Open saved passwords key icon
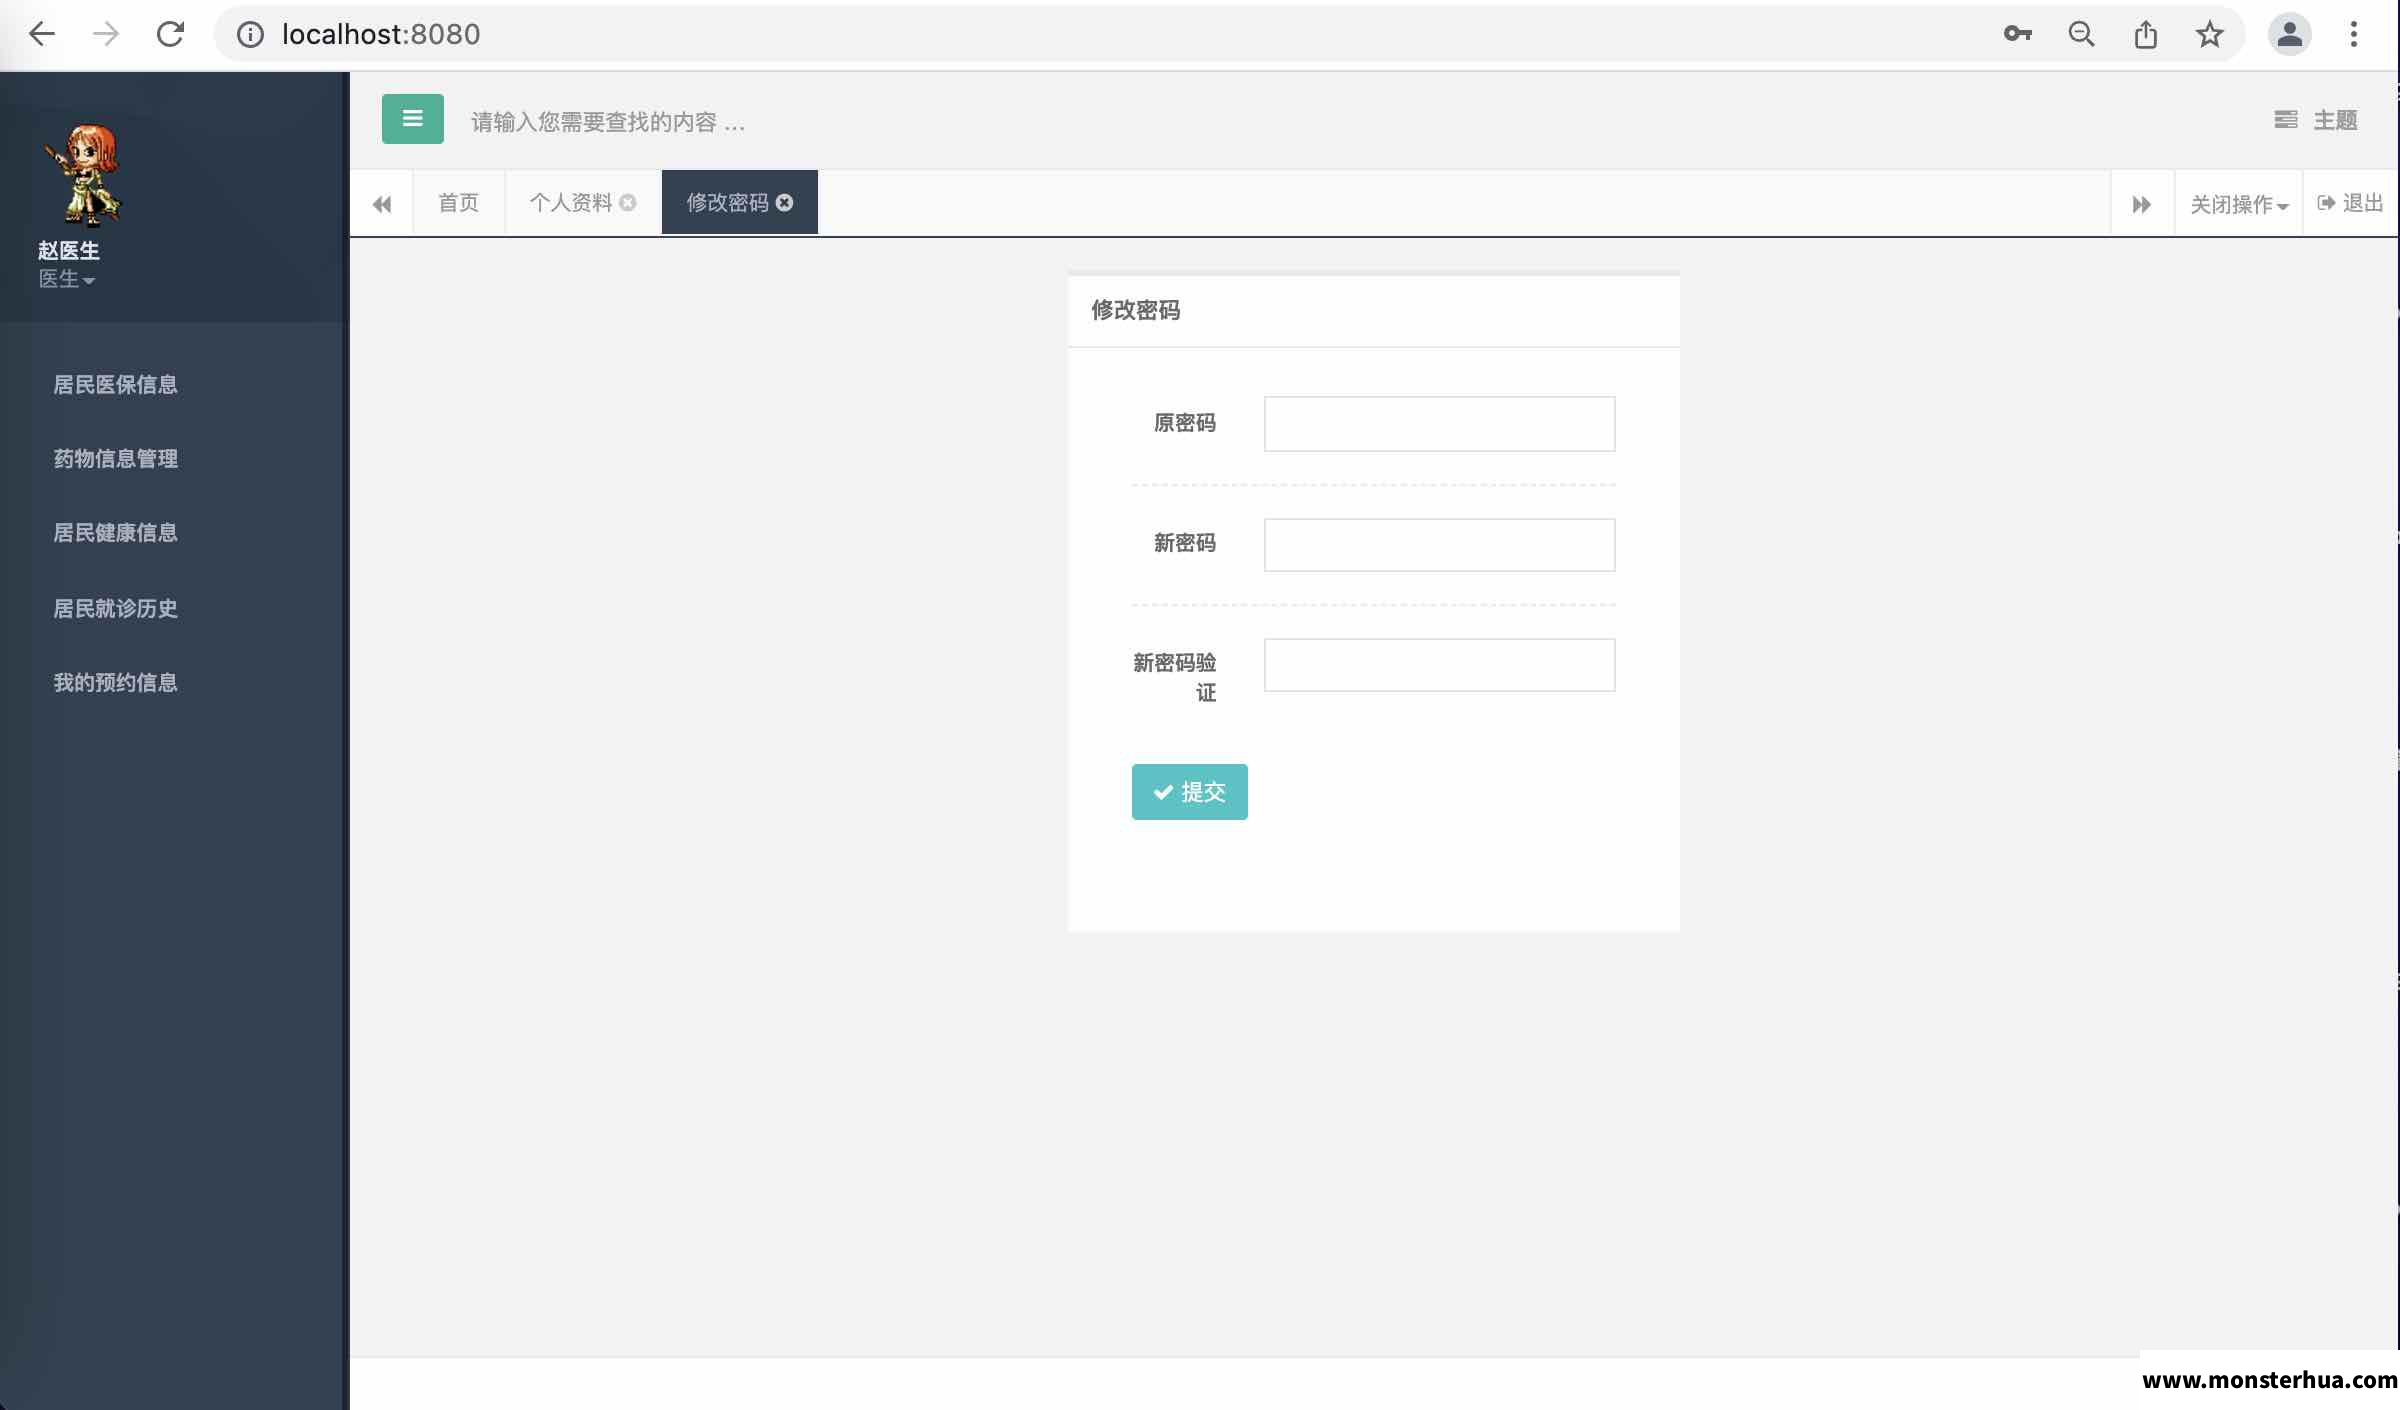 (2018, 34)
